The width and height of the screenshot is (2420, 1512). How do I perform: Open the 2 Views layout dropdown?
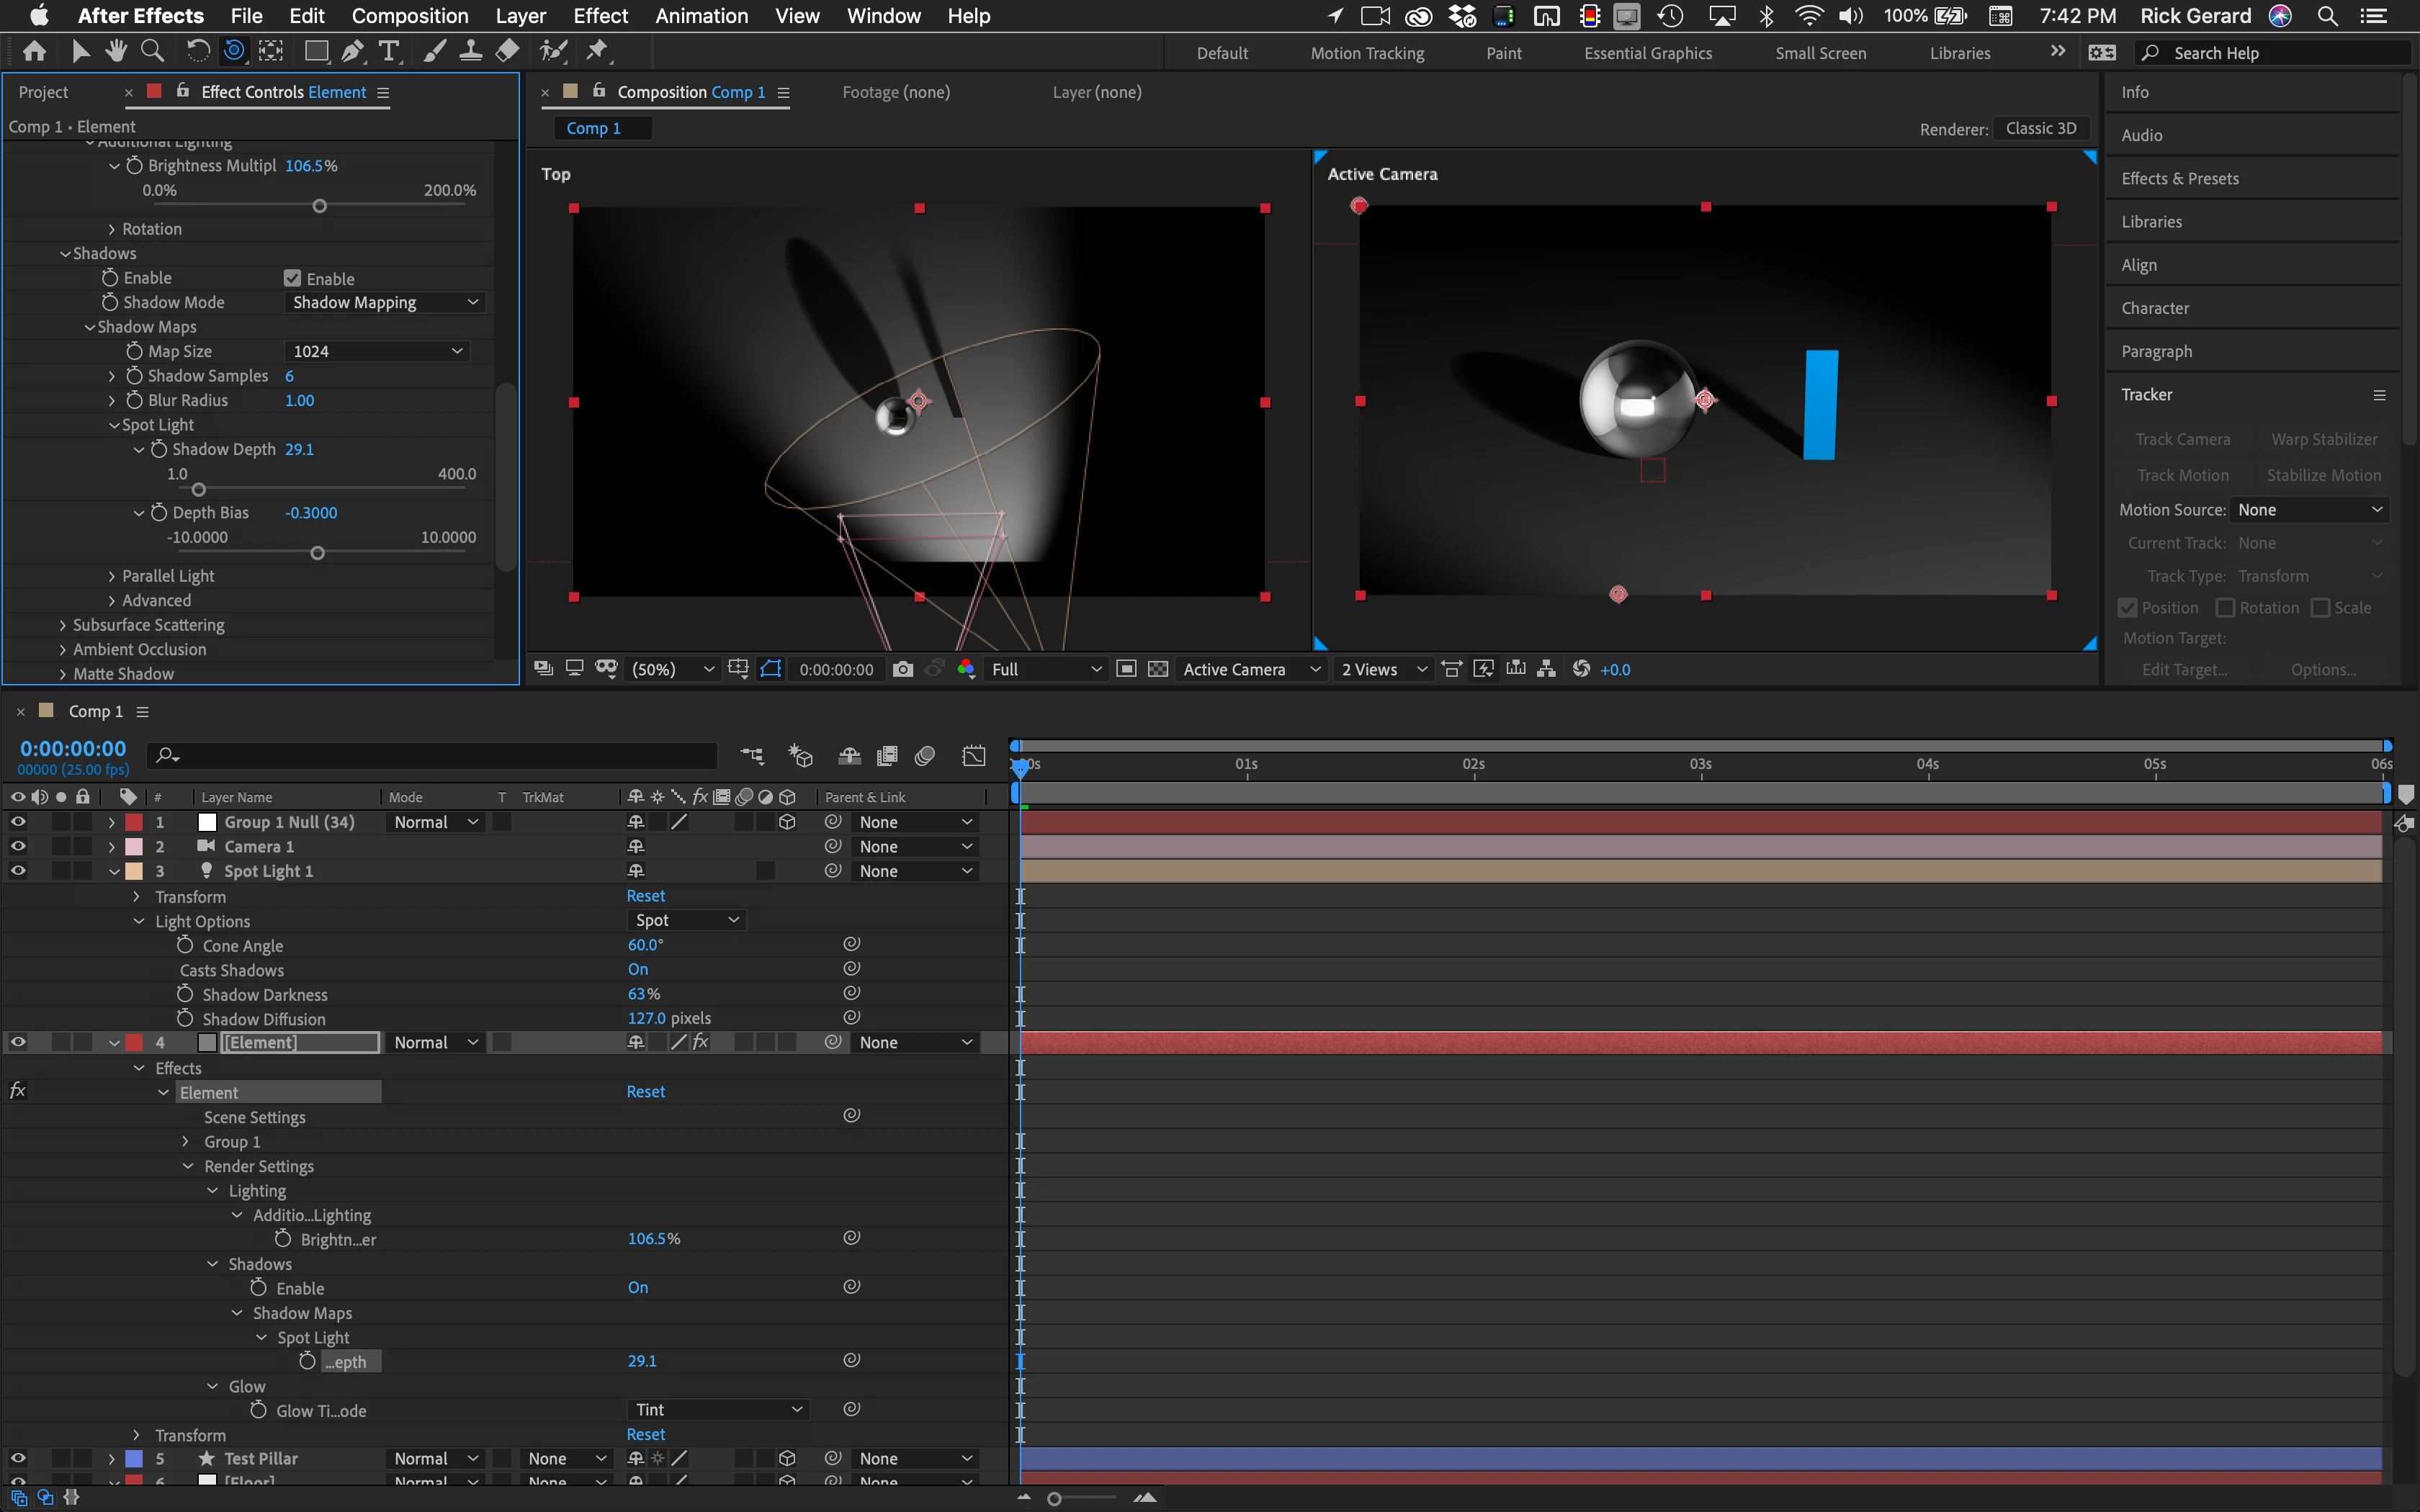click(x=1383, y=669)
